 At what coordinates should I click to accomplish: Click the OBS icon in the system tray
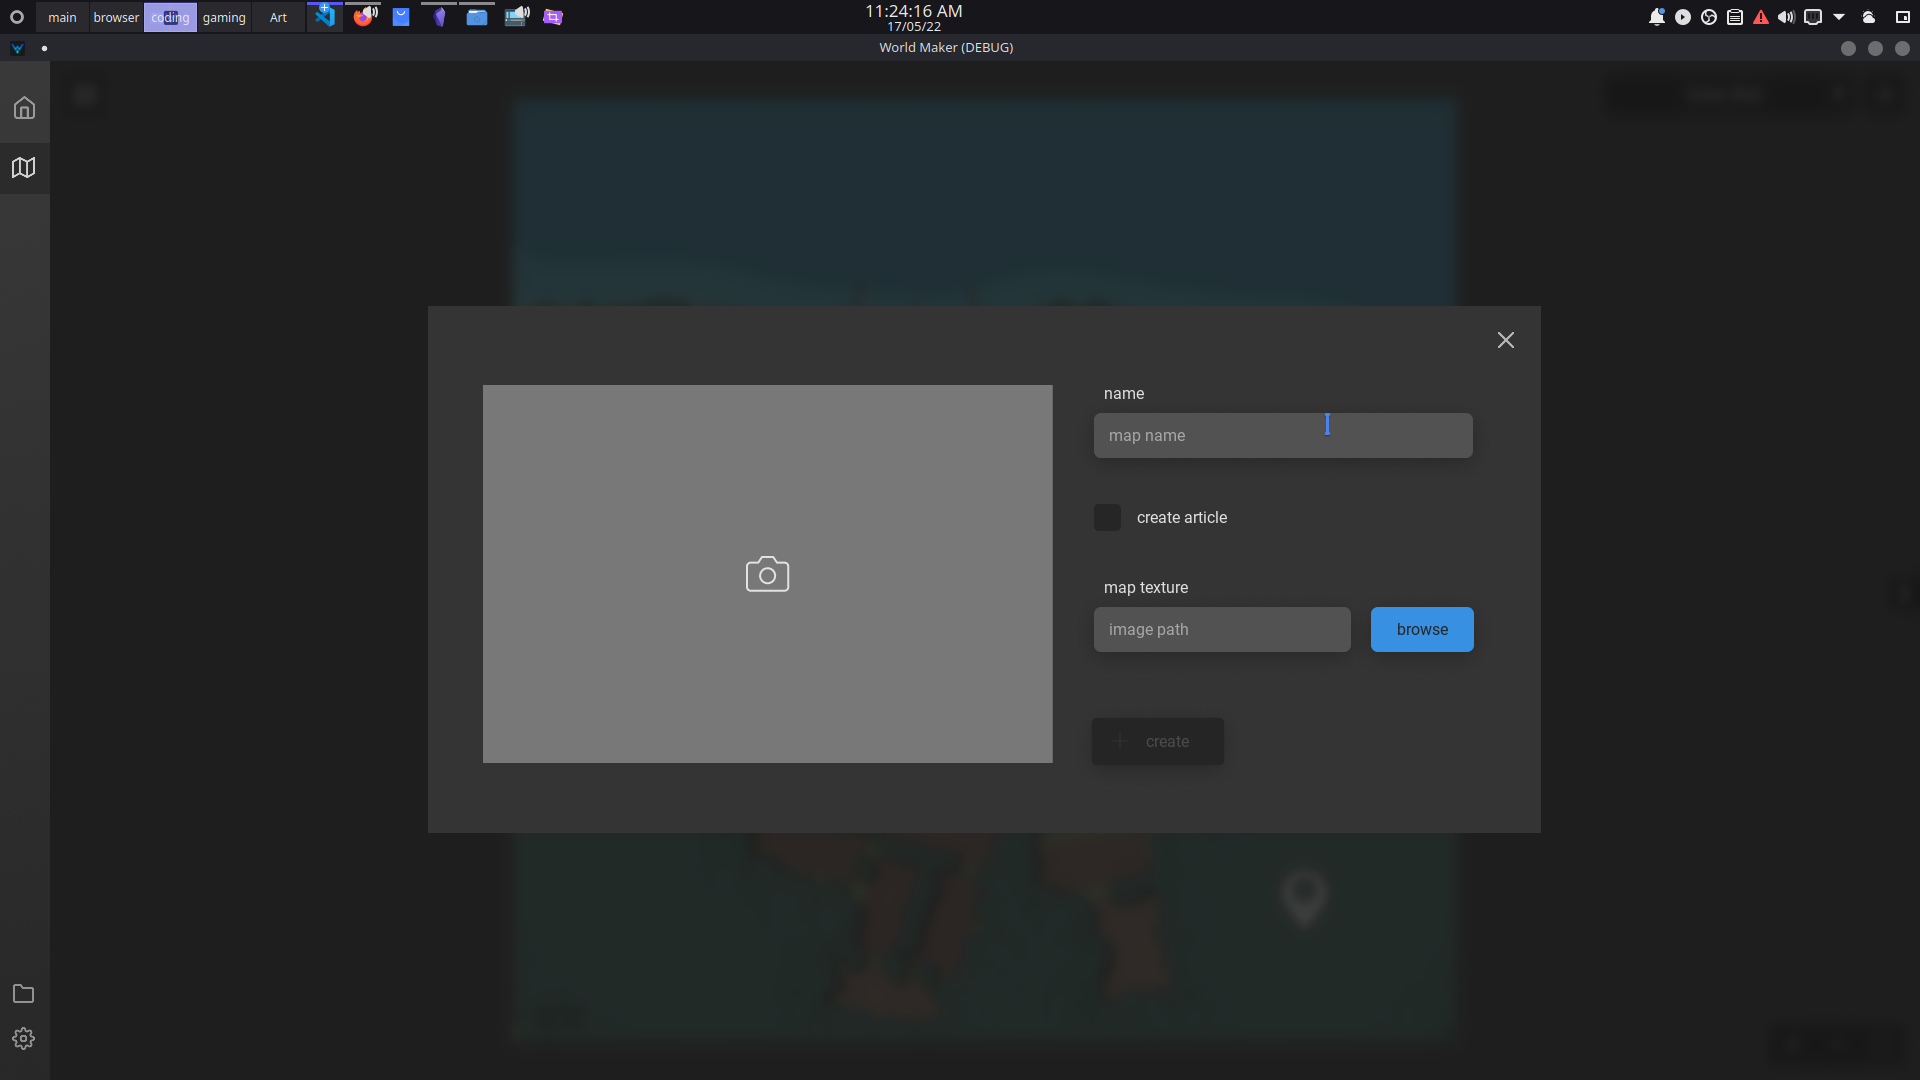tap(1708, 17)
